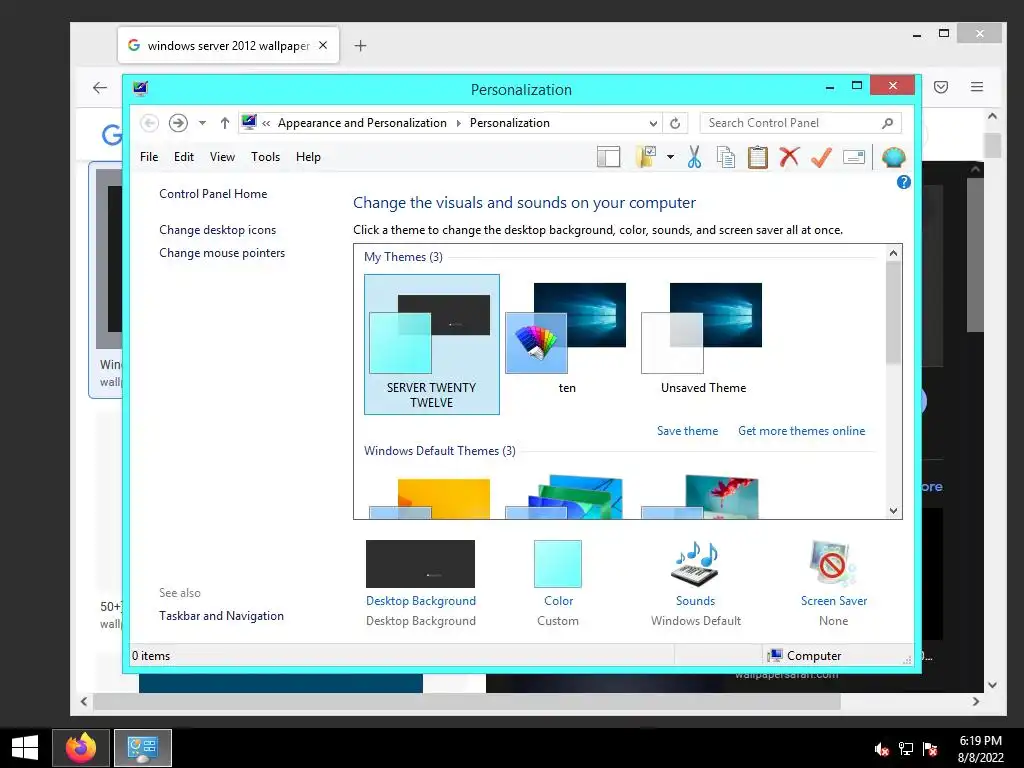Open the File menu
The image size is (1024, 768).
pyautogui.click(x=149, y=157)
